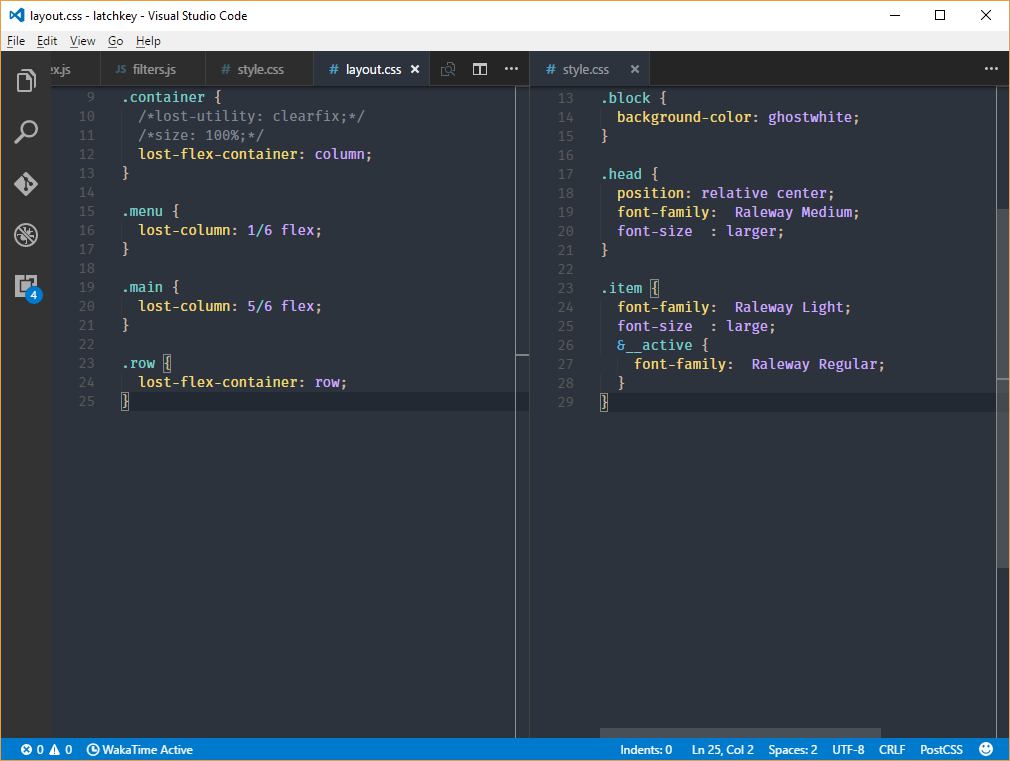Open the Go menu

click(115, 41)
